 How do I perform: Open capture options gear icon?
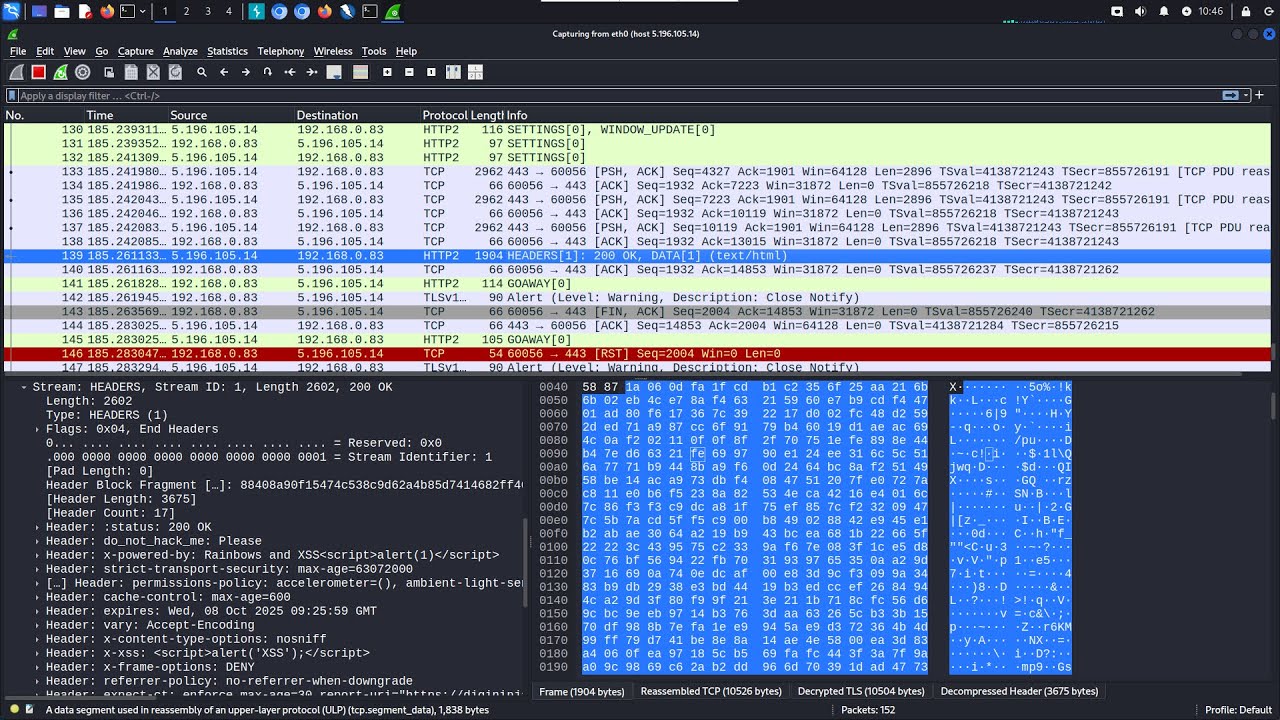83,72
